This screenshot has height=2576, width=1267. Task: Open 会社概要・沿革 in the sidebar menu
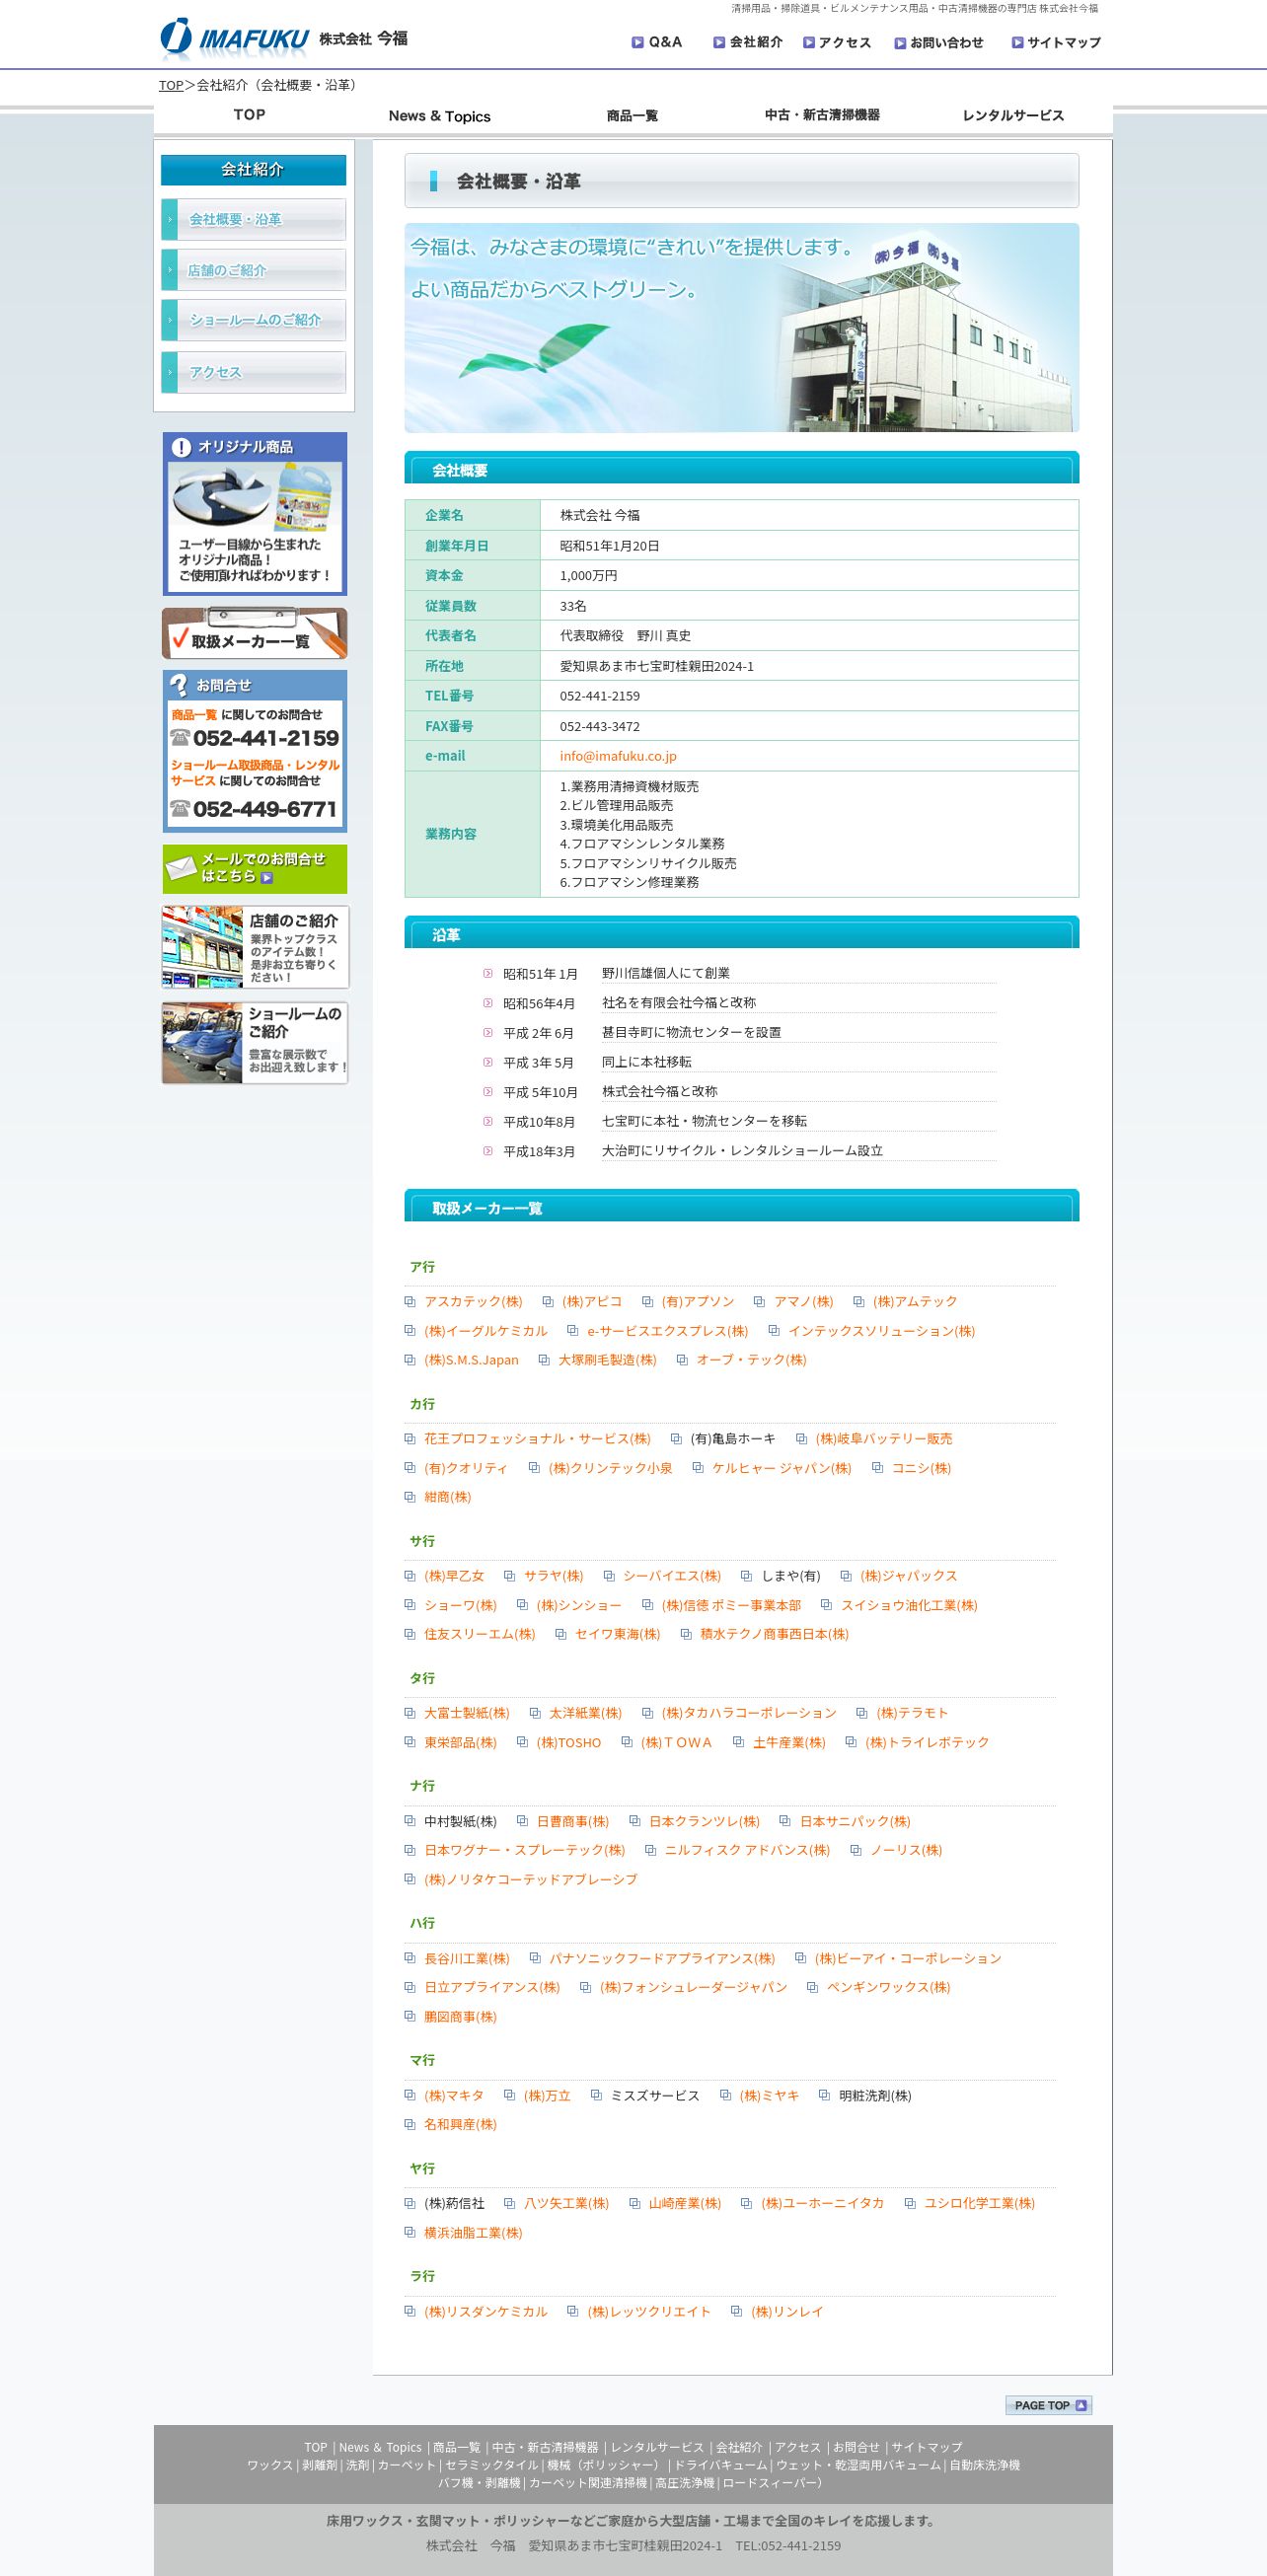pos(254,219)
